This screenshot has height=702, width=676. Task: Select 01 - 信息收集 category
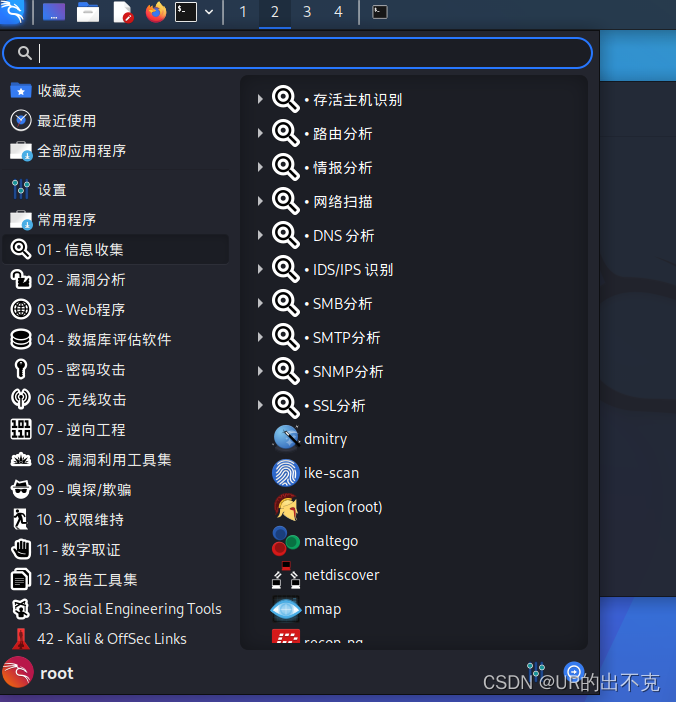116,249
